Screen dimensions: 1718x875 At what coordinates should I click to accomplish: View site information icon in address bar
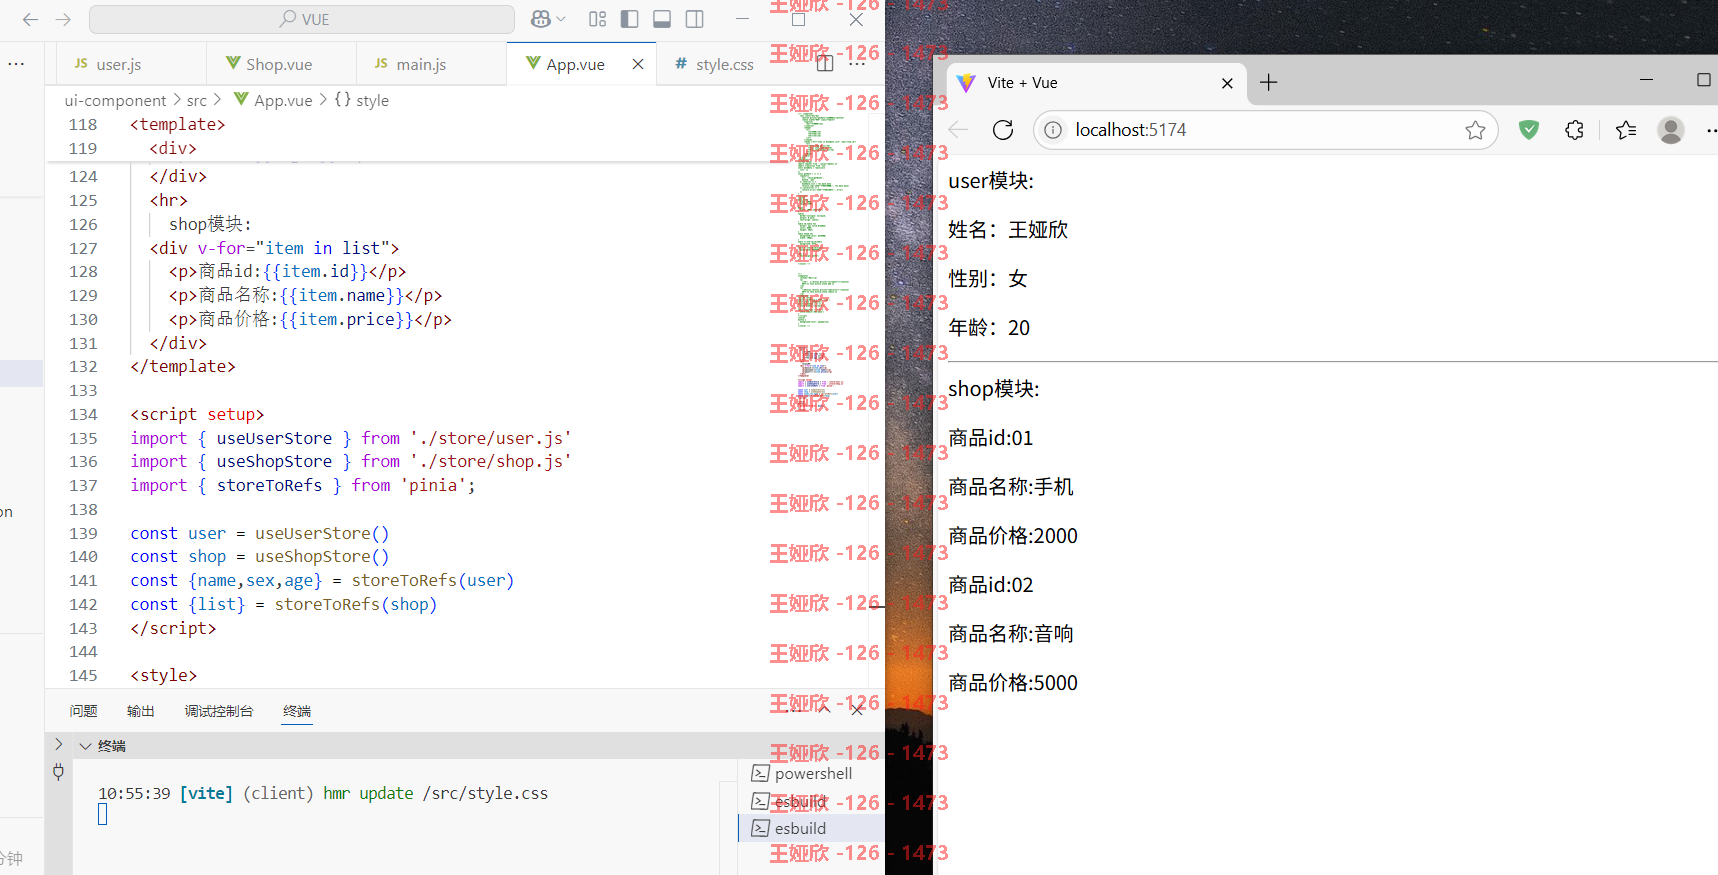1053,130
